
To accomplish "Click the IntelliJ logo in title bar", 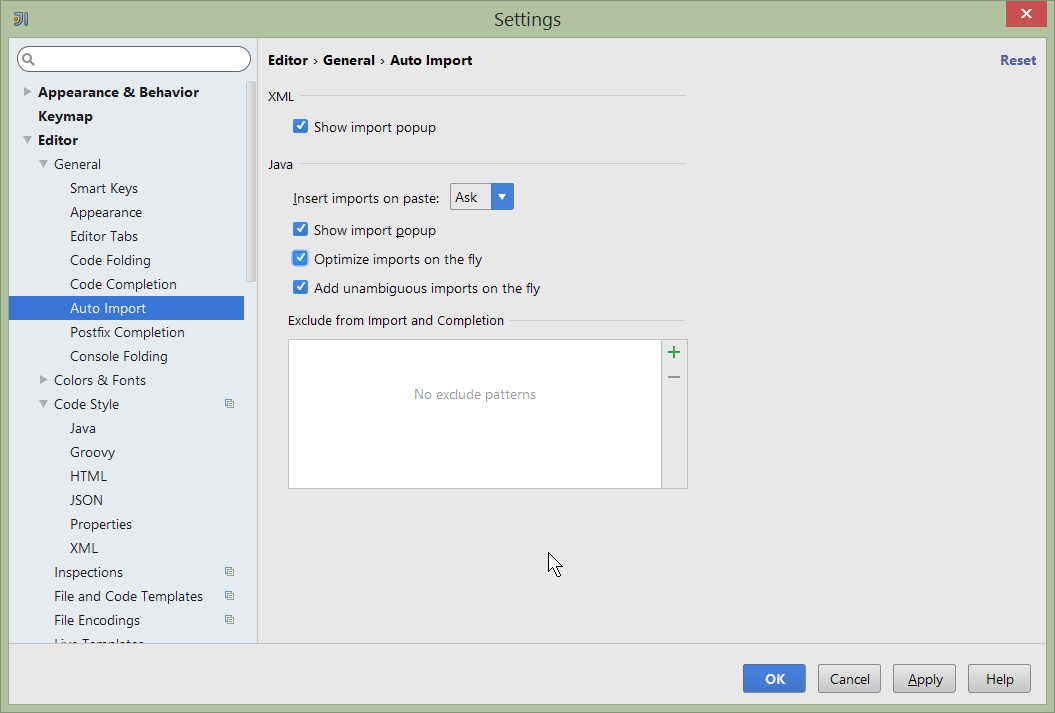I will point(20,19).
